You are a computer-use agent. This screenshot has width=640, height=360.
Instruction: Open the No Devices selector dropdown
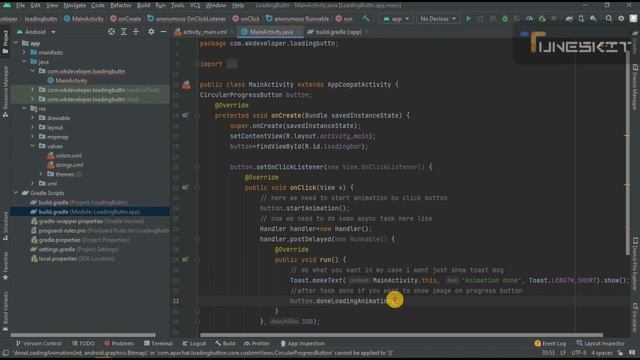coord(438,19)
